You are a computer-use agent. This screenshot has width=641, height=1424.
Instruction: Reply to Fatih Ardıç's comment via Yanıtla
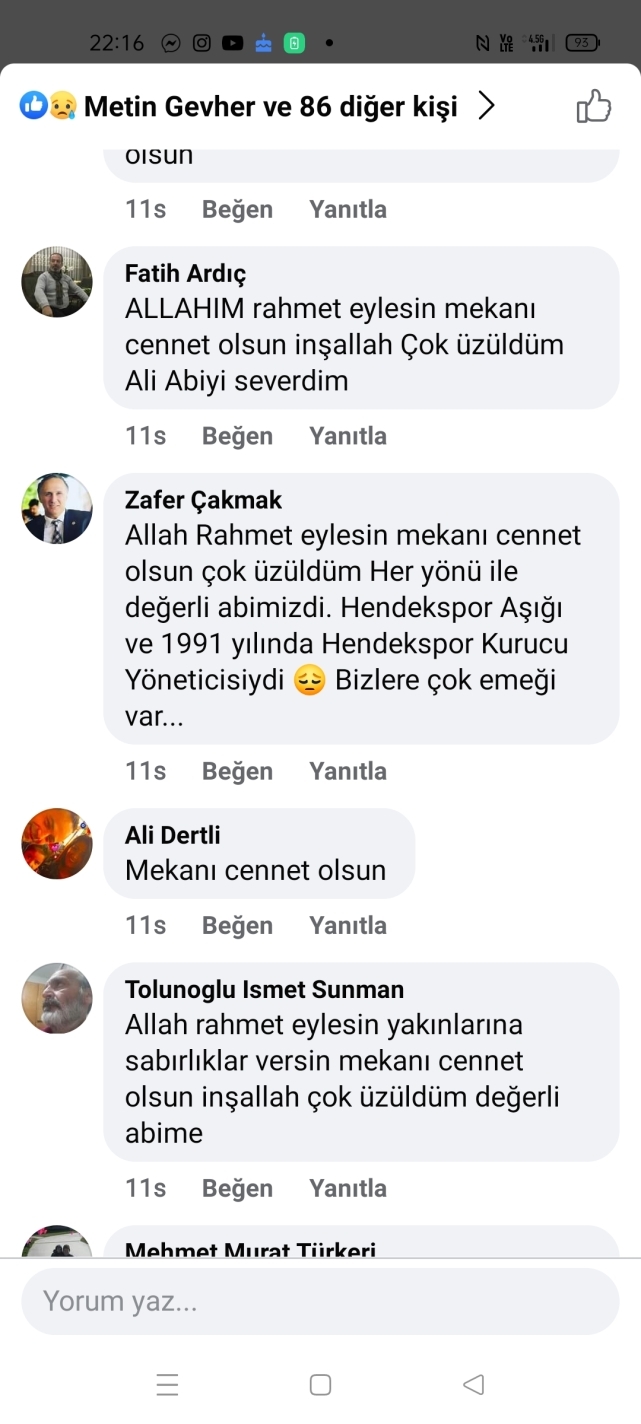(x=347, y=436)
